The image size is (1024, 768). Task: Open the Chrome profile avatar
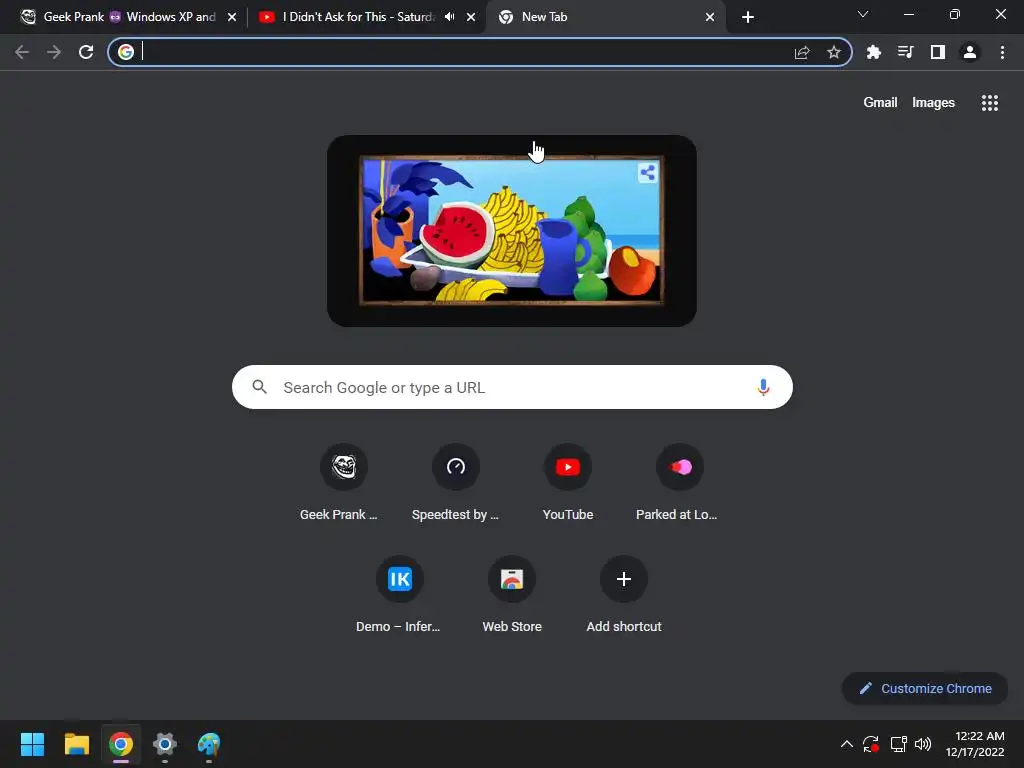970,52
